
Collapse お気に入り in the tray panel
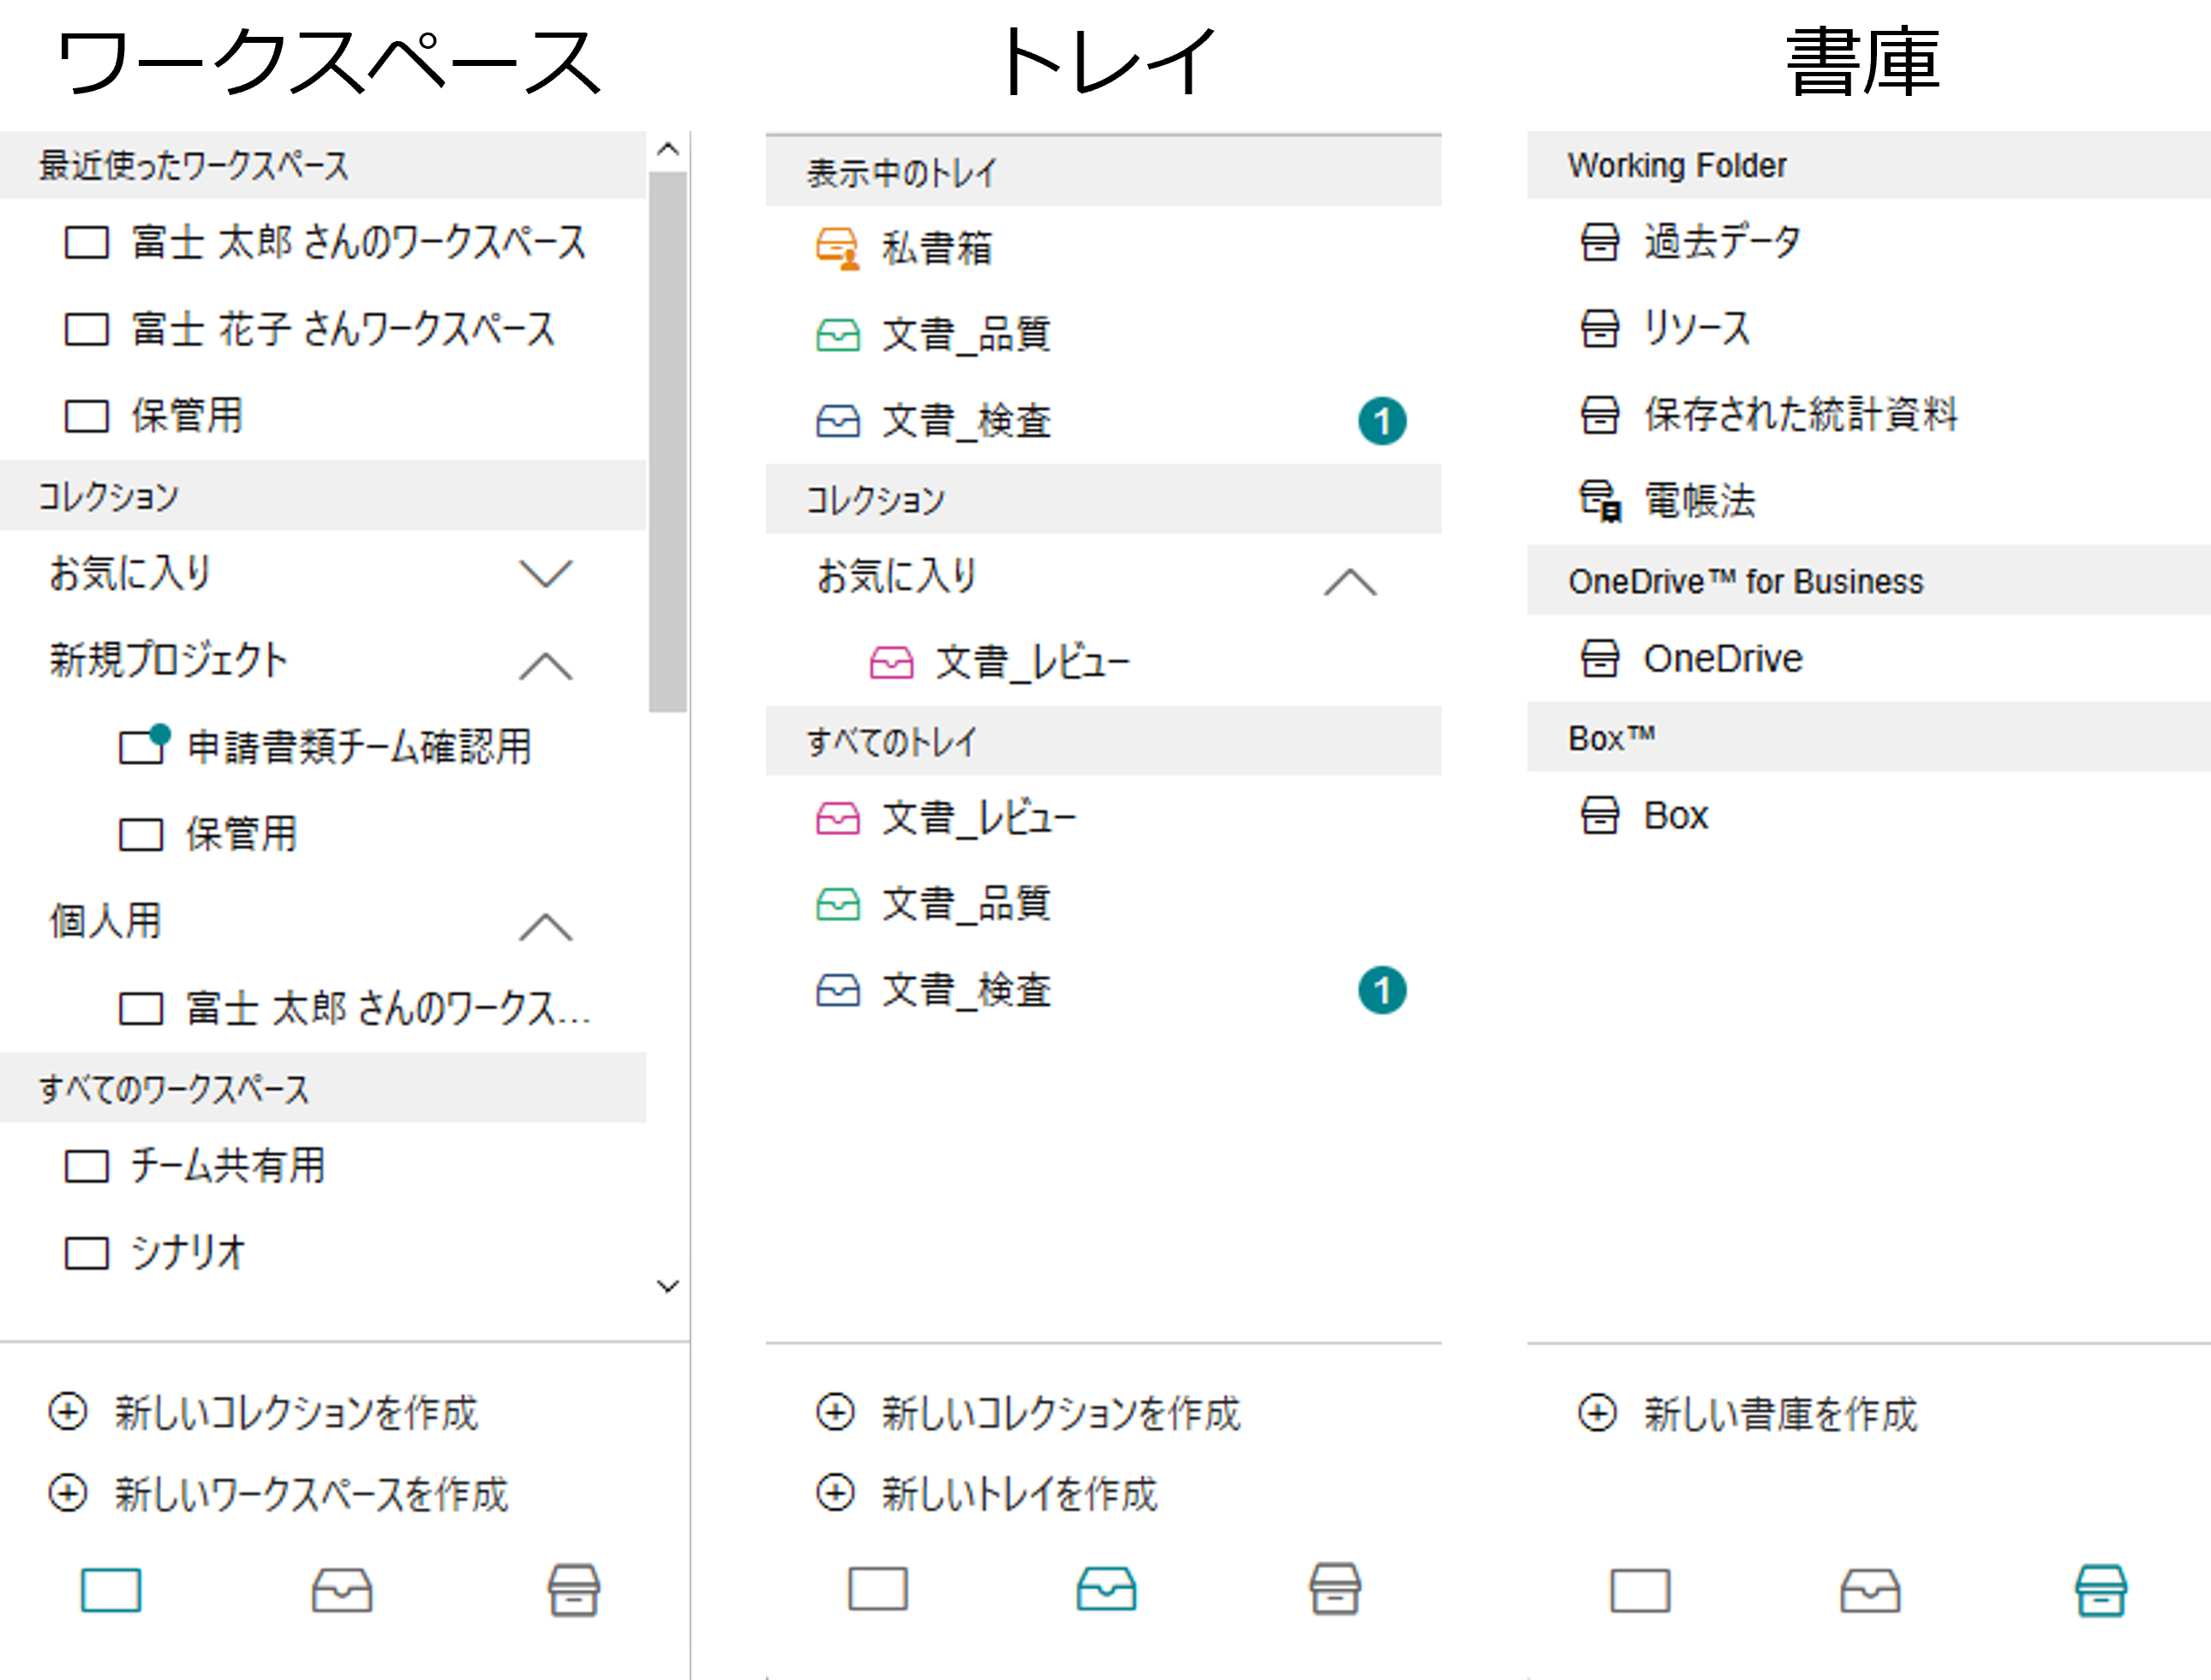coord(1350,581)
